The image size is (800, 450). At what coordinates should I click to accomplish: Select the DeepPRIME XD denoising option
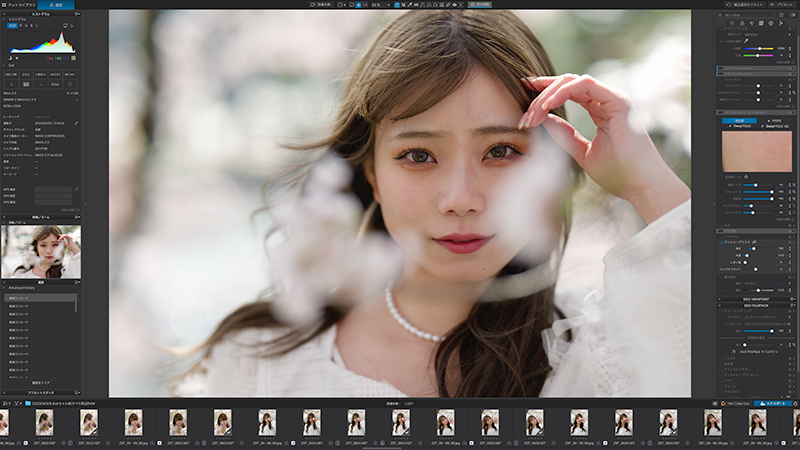(x=775, y=126)
